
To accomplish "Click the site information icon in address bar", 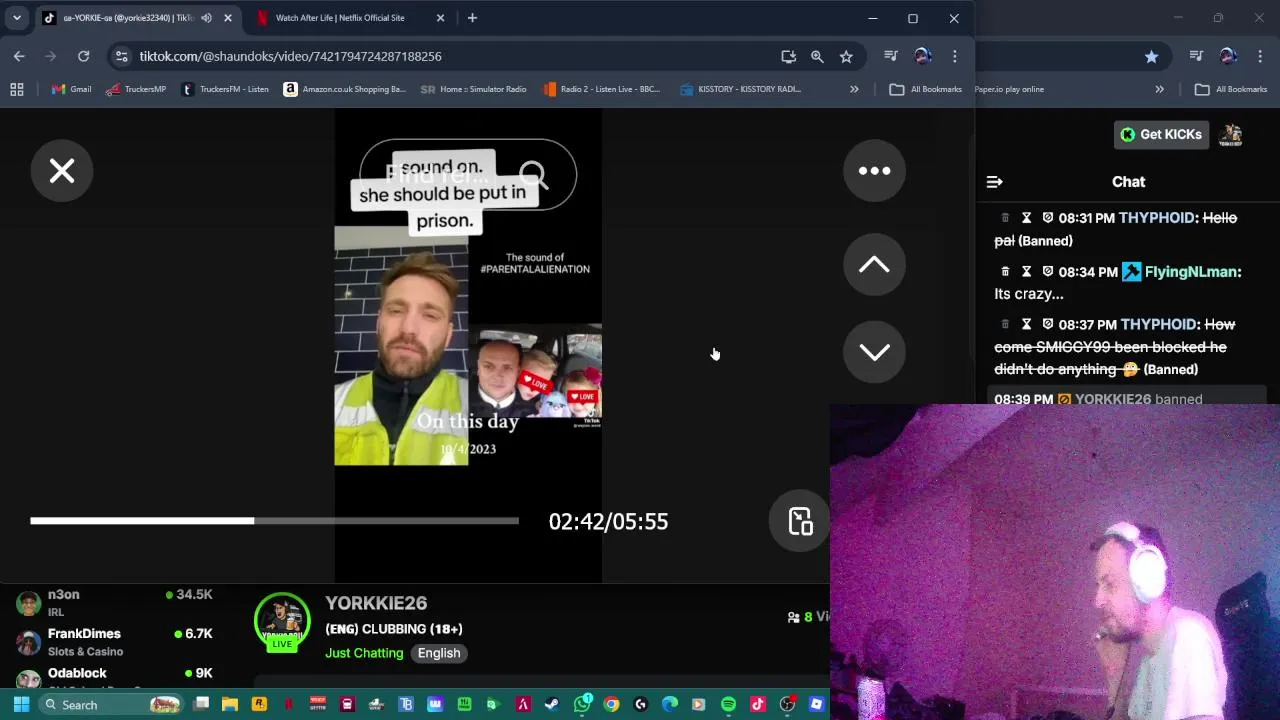I will click(x=121, y=56).
